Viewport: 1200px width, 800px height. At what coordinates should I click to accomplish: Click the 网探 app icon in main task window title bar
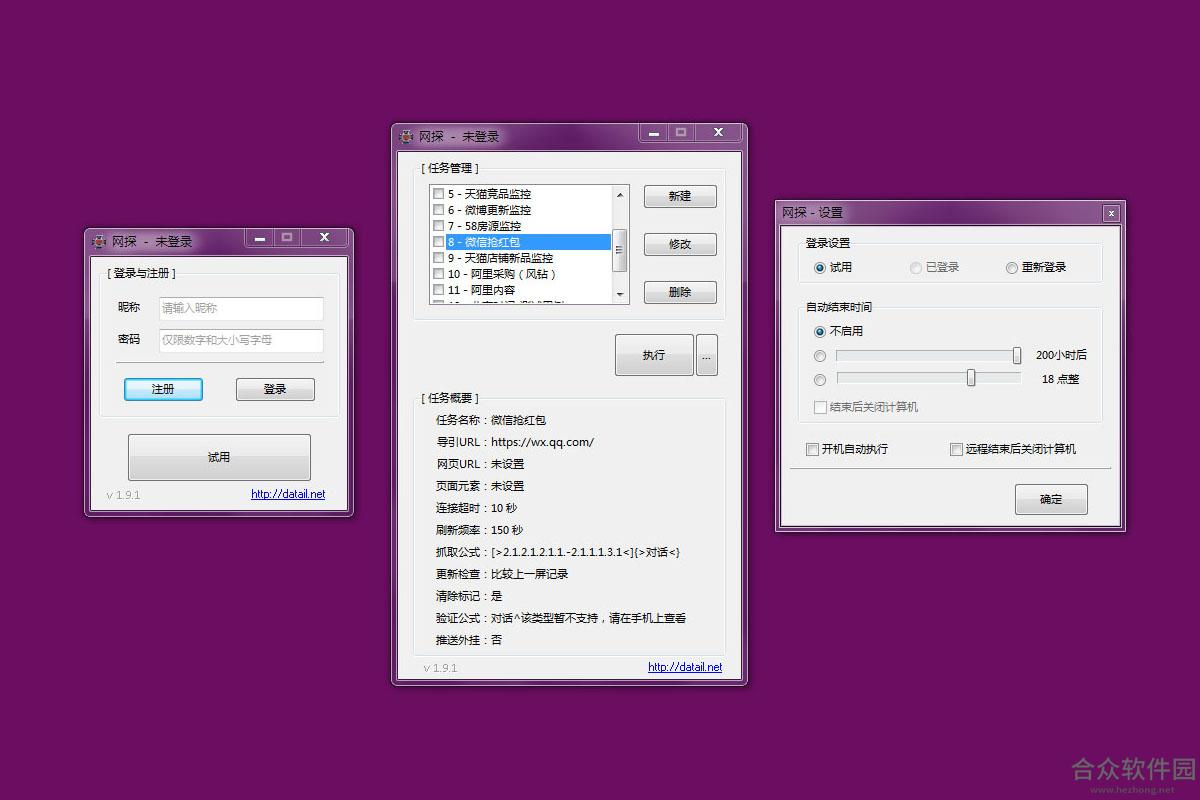click(406, 136)
